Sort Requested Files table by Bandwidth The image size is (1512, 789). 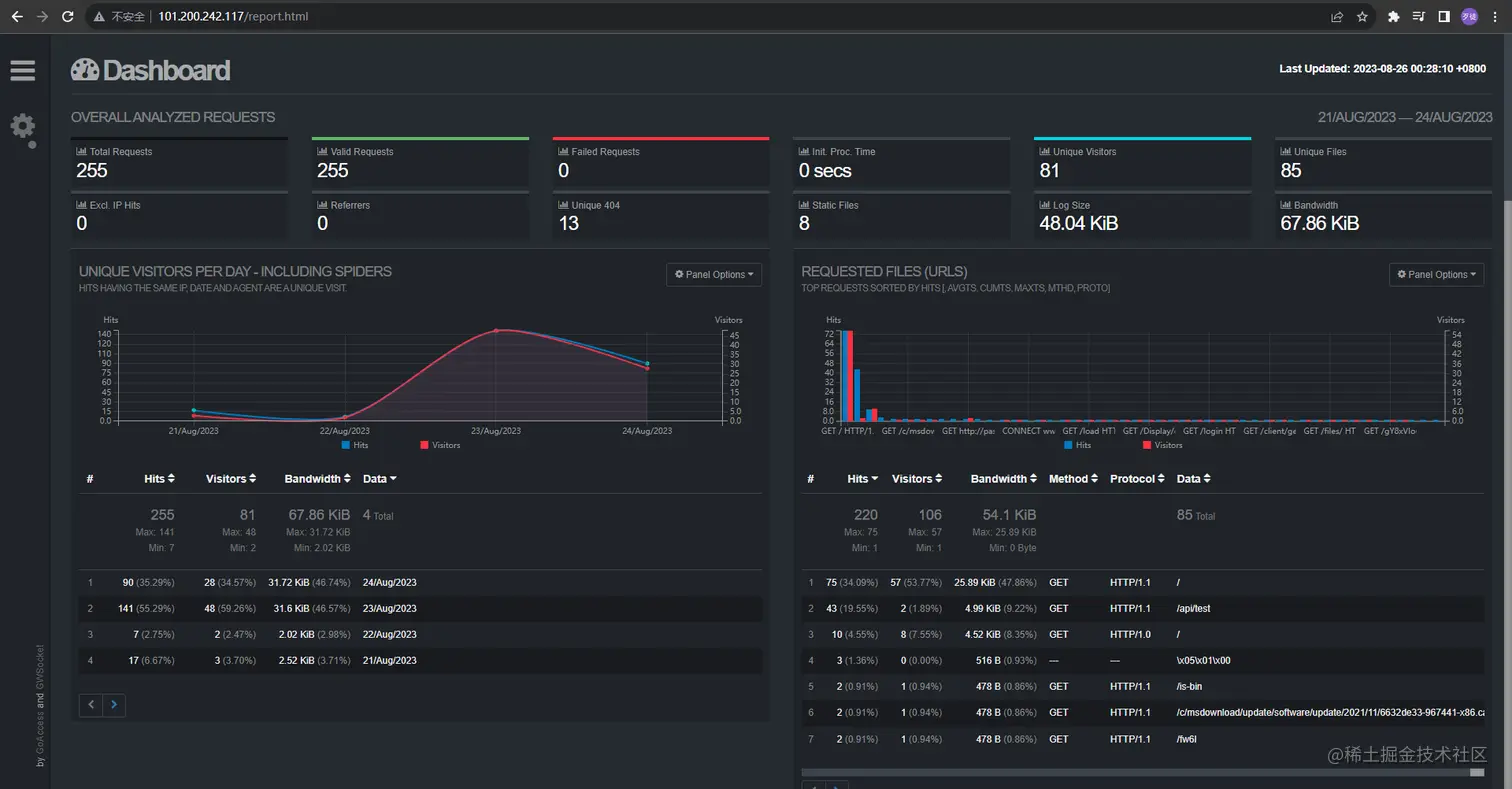1004,479
